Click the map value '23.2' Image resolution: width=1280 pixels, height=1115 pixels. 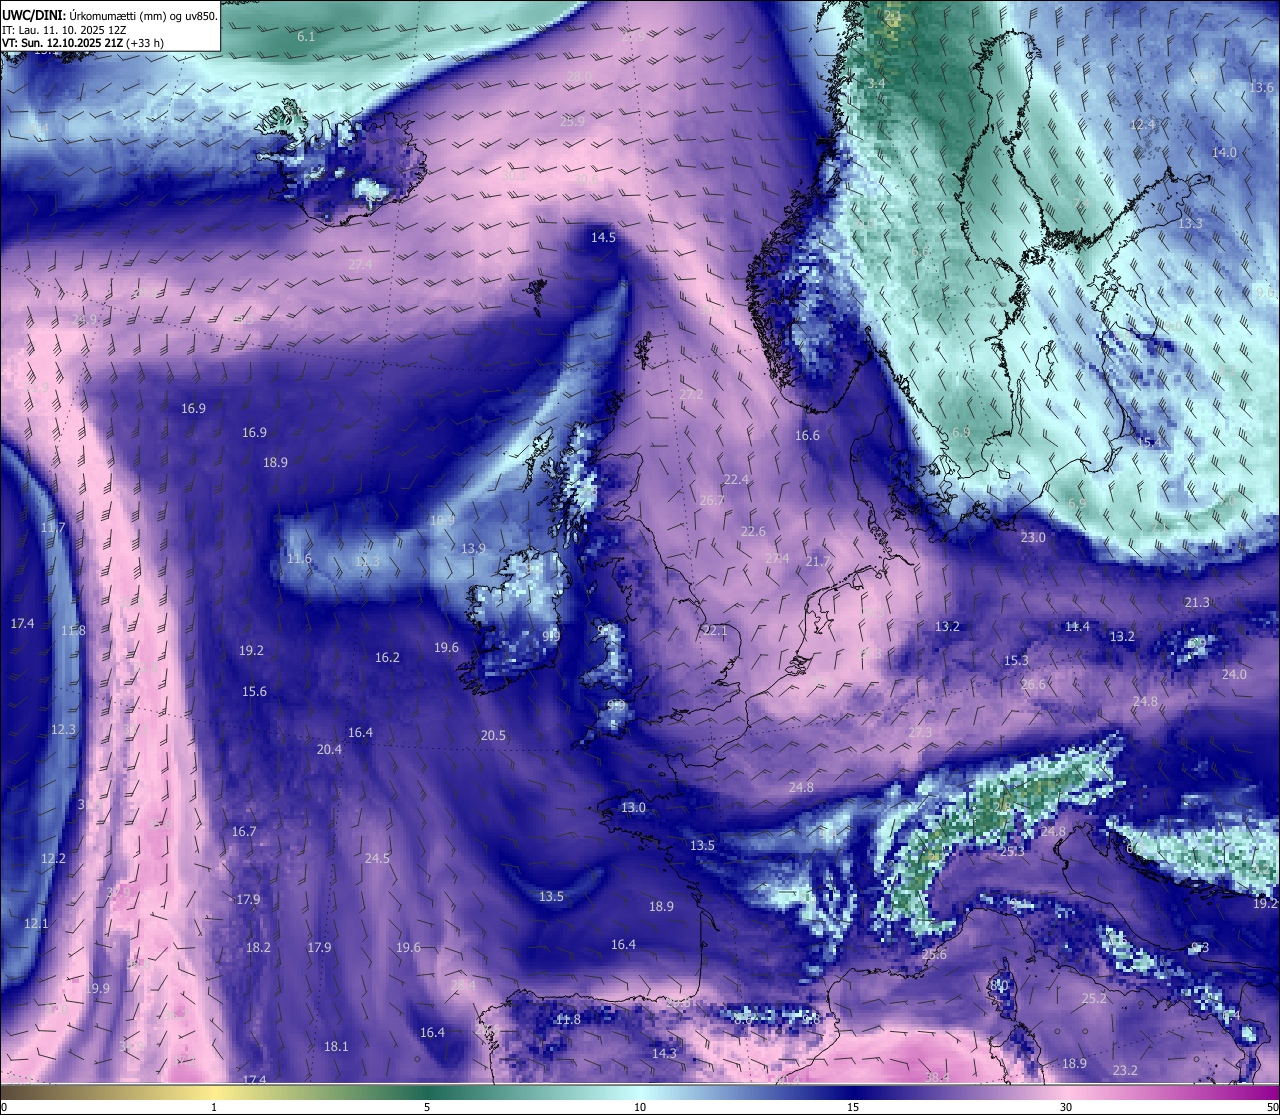[x=1125, y=1070]
